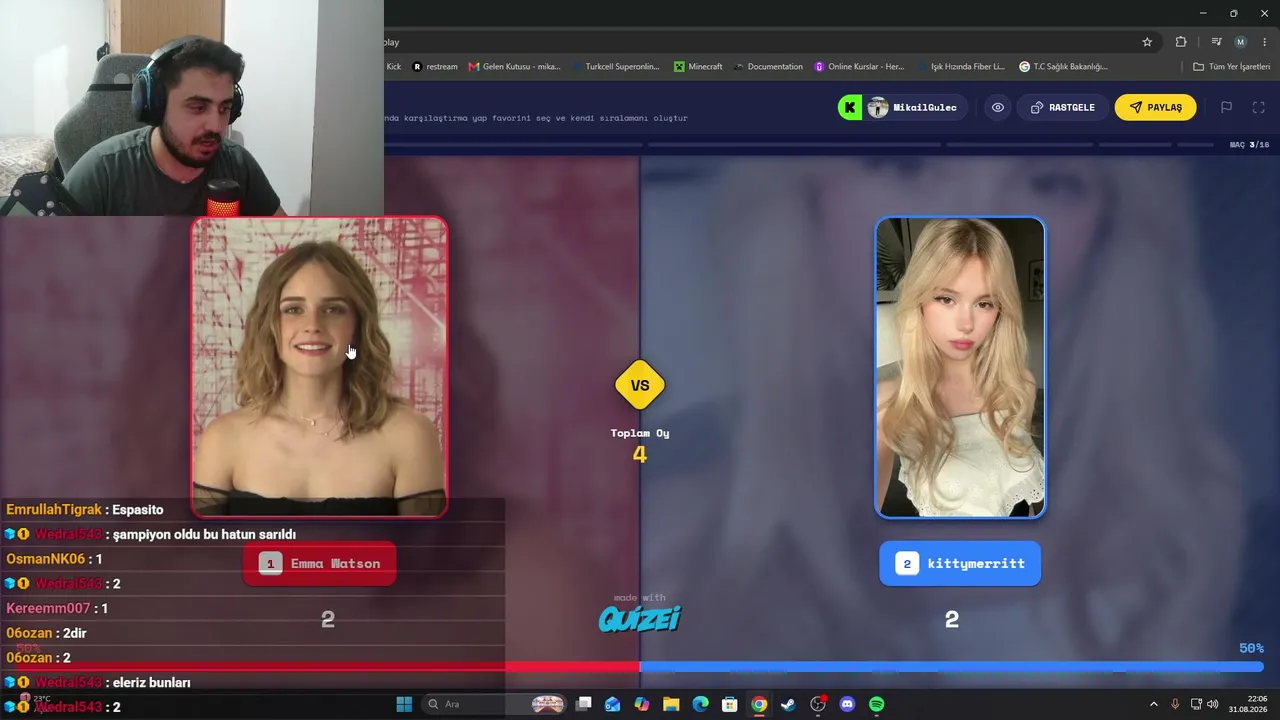This screenshot has height=720, width=1280.
Task: Click chat message from OsmanNK06
Action: click(54, 559)
